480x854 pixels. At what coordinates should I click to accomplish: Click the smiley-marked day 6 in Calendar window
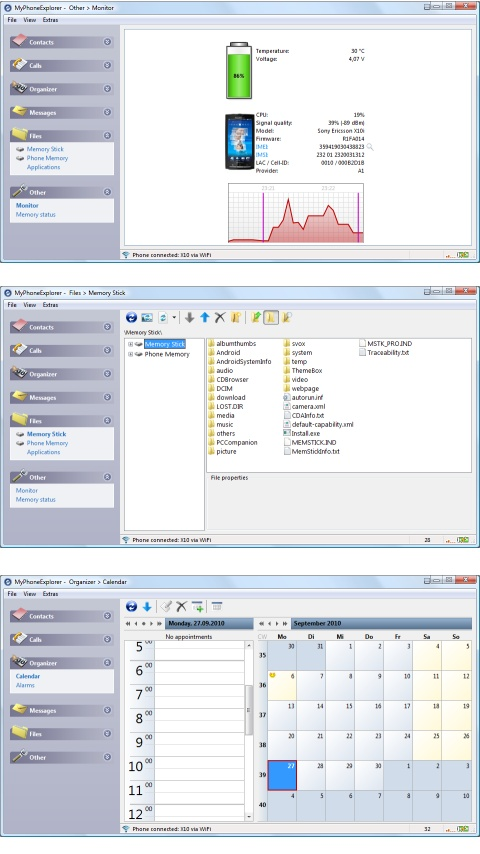tap(282, 686)
